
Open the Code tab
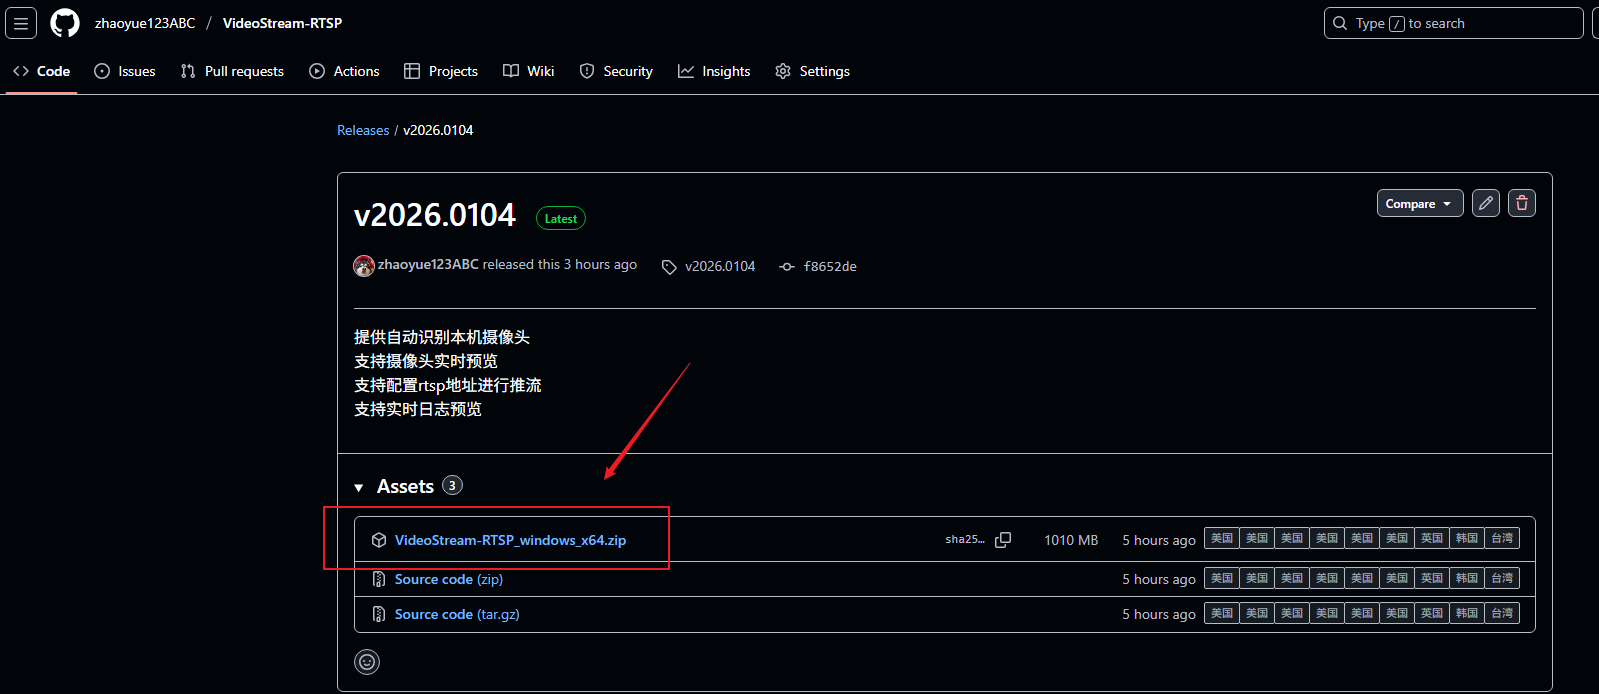[41, 71]
